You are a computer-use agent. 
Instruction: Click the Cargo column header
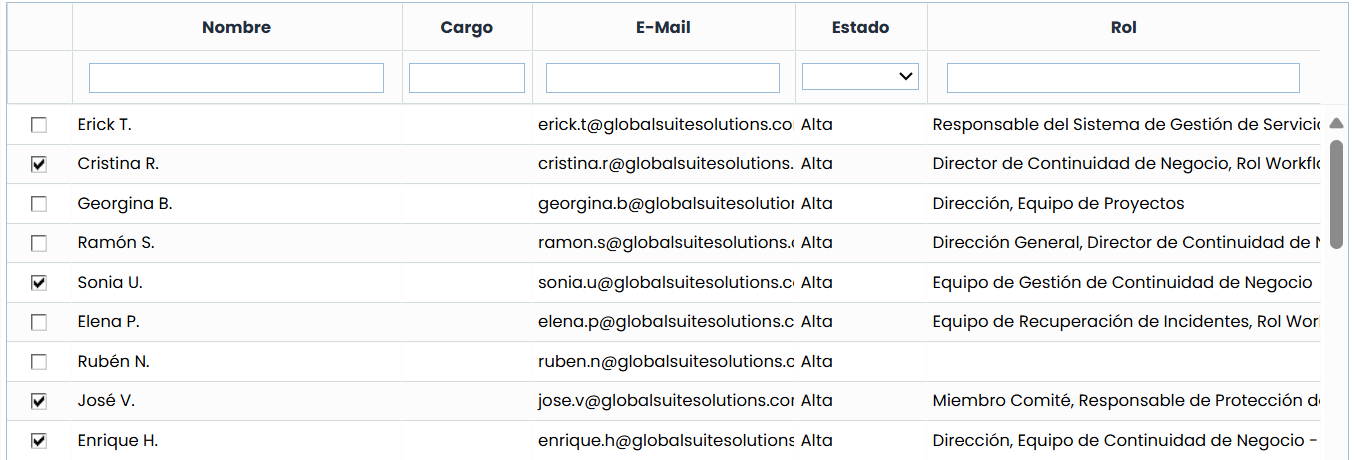point(466,28)
